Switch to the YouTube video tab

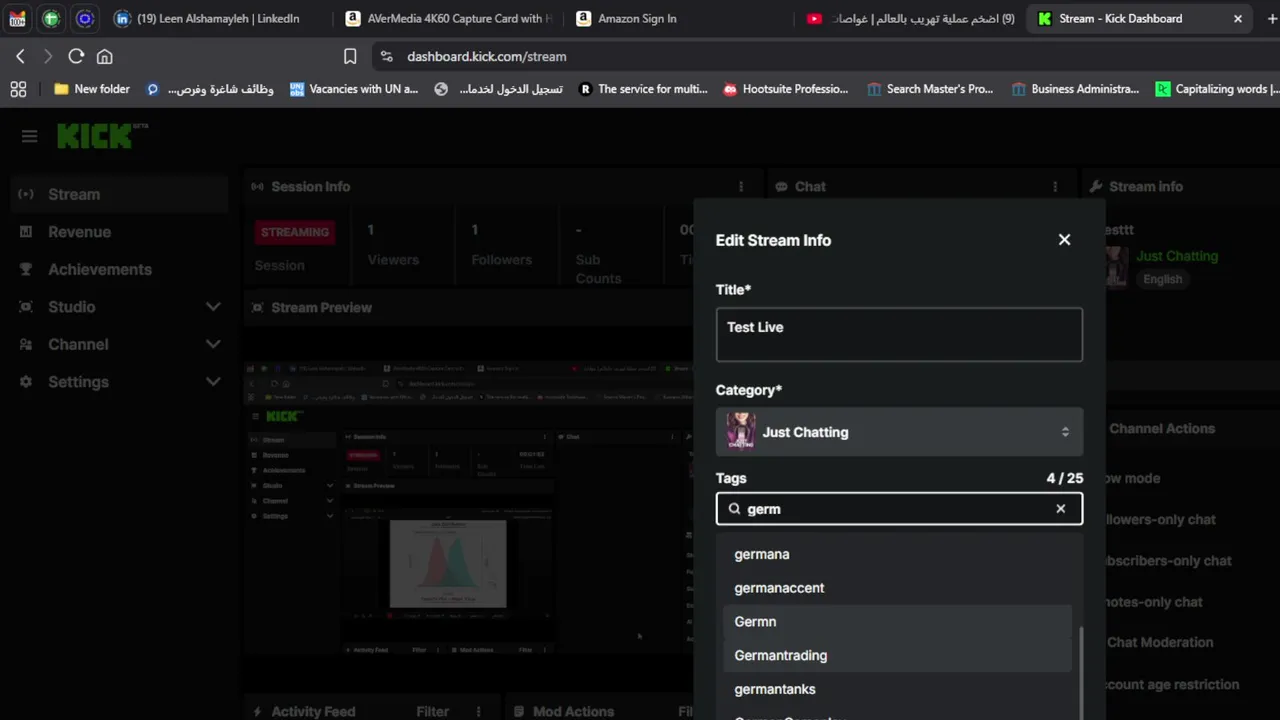pos(910,18)
